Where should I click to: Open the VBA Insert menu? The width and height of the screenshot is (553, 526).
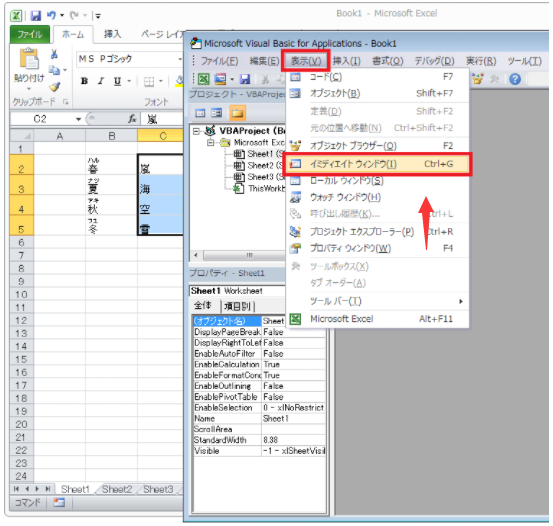347,61
